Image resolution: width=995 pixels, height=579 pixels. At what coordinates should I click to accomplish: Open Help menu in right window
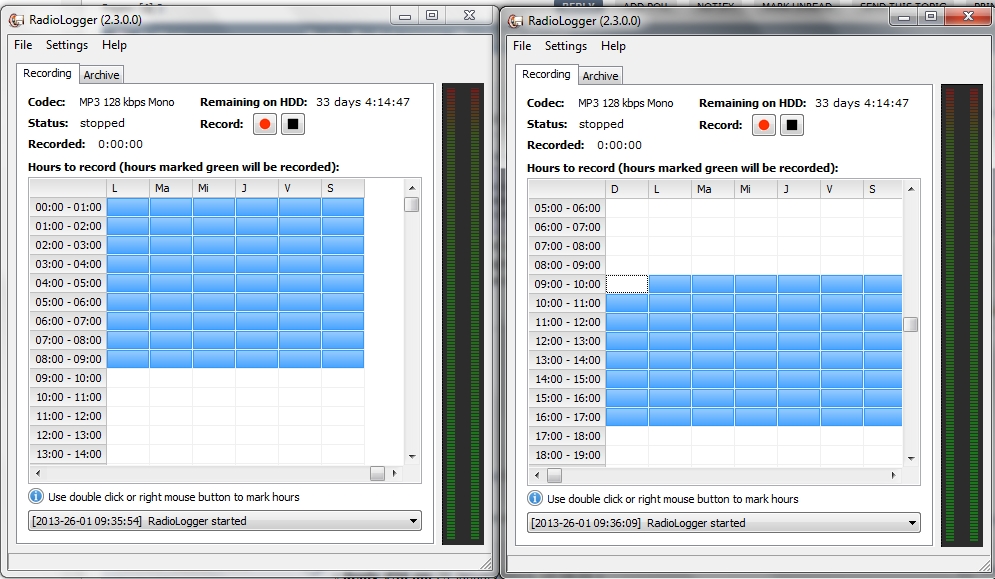613,46
